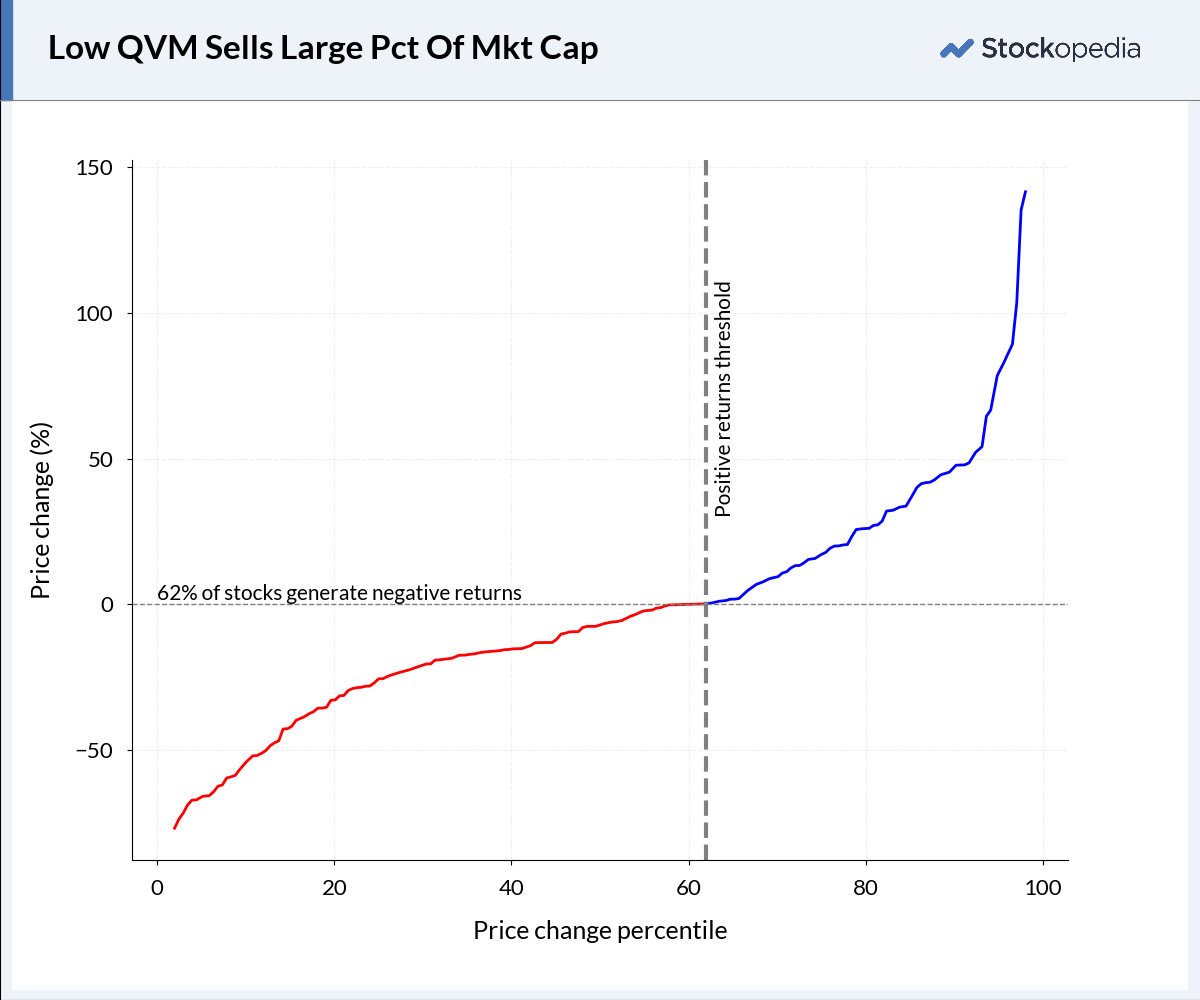Click the '62% of stocks generate negative returns' annotation

pyautogui.click(x=340, y=592)
